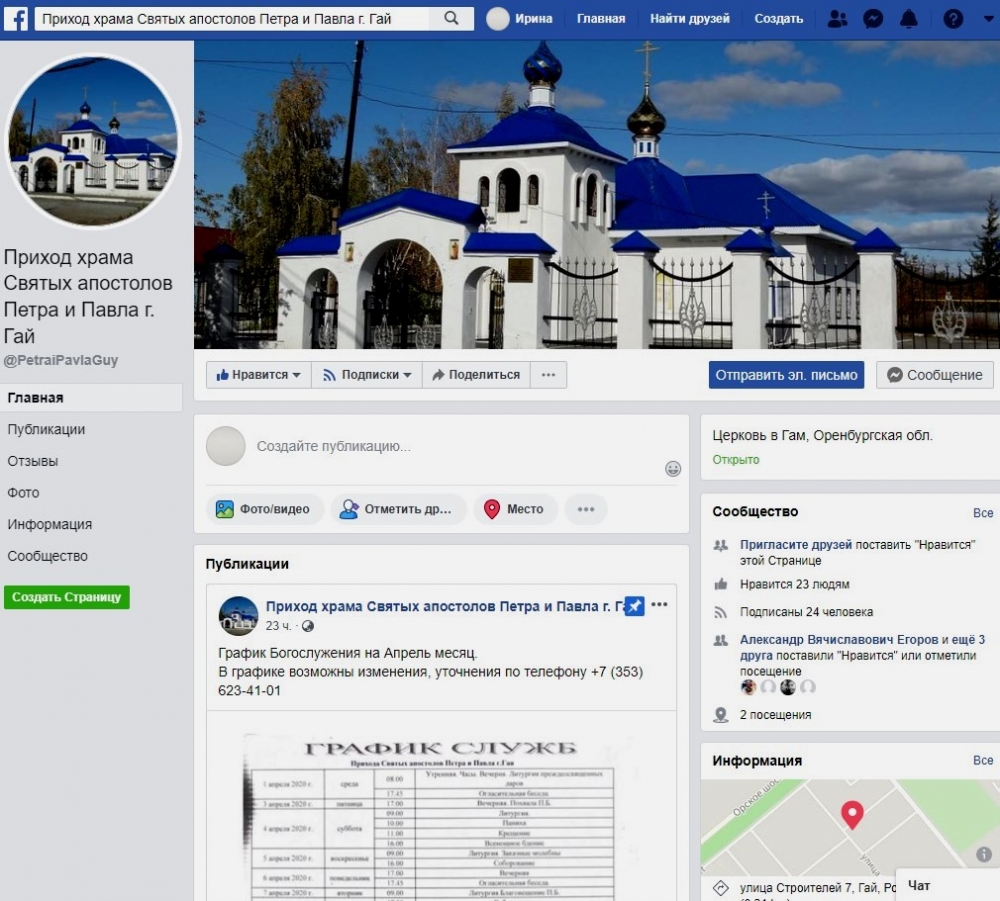1000x901 pixels.
Task: Click the red map location pin
Action: [x=852, y=815]
